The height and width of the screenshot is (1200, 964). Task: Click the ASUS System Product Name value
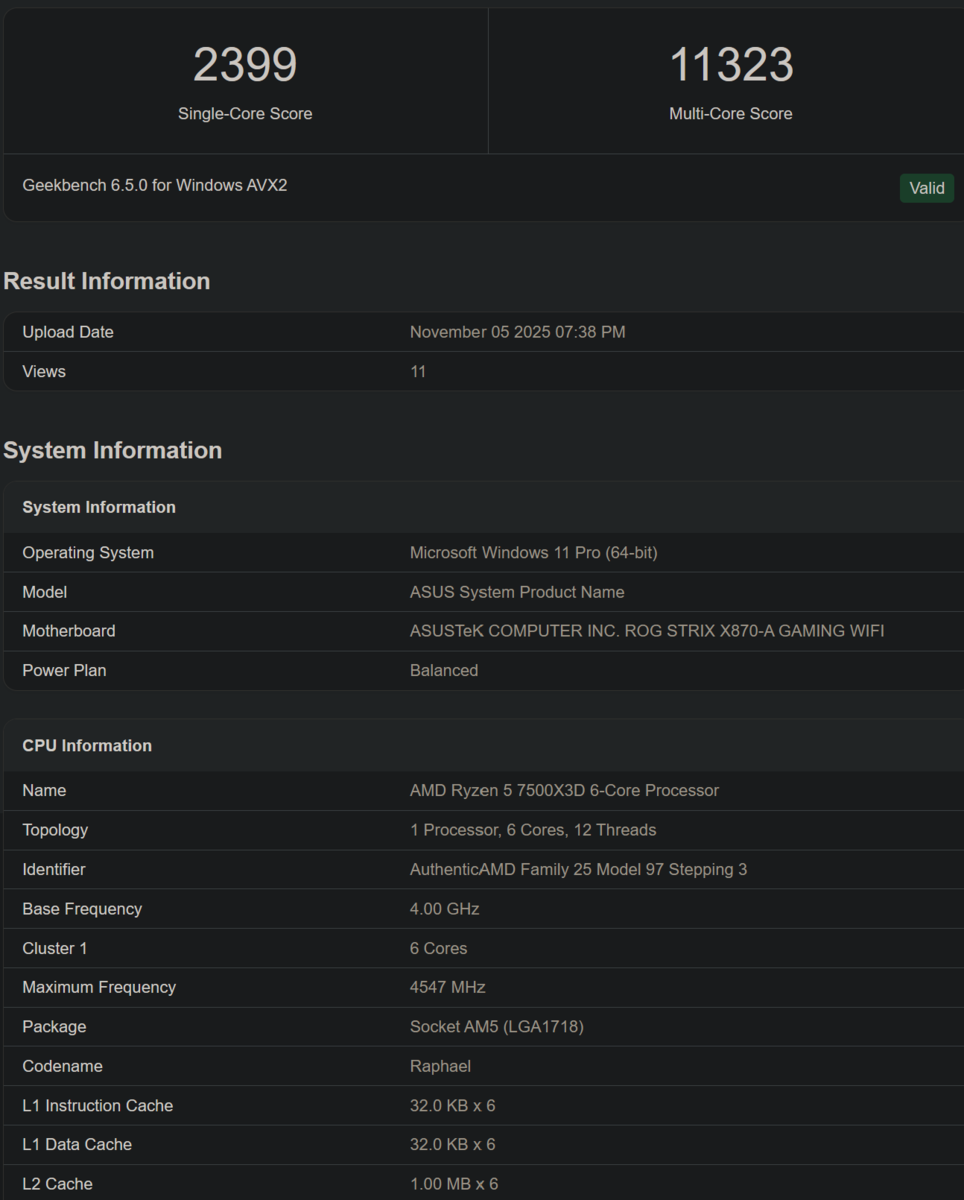click(x=516, y=592)
